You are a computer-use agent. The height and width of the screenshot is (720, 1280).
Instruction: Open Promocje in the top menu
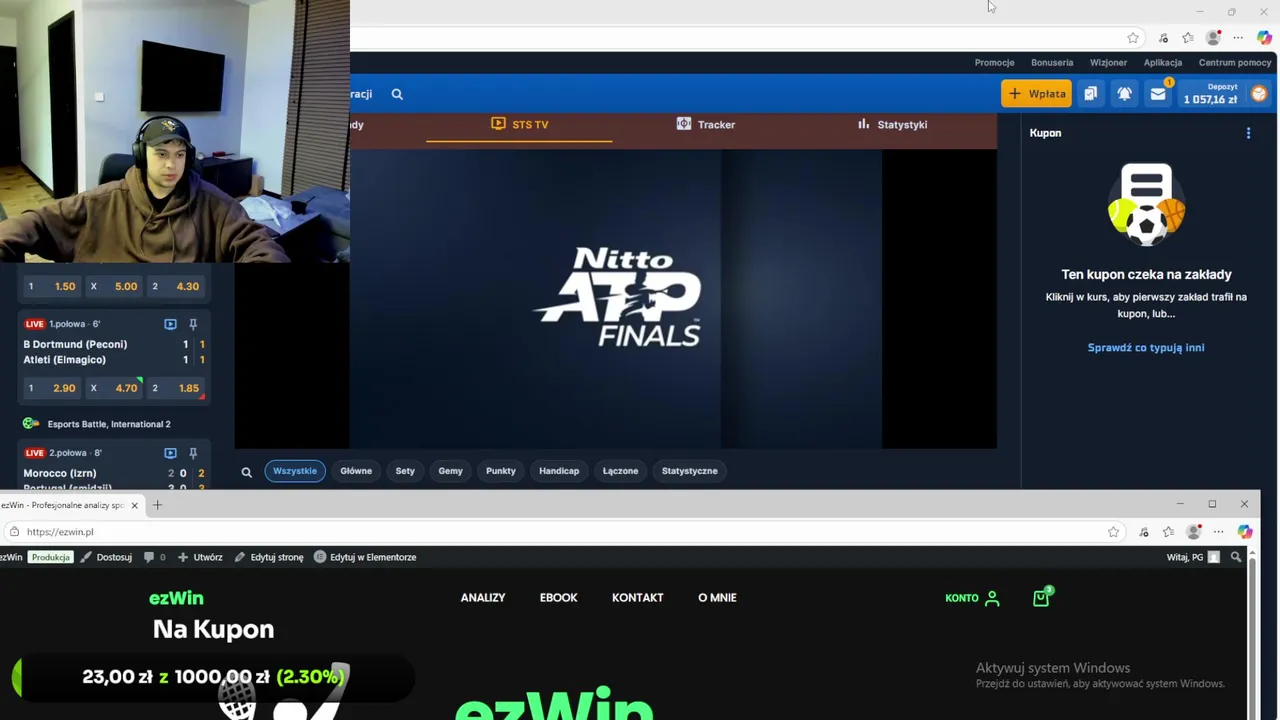tap(994, 63)
